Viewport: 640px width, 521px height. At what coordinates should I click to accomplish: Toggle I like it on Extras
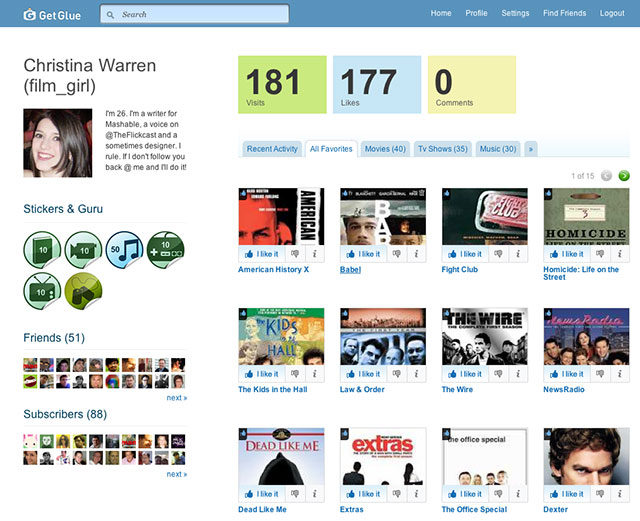363,494
